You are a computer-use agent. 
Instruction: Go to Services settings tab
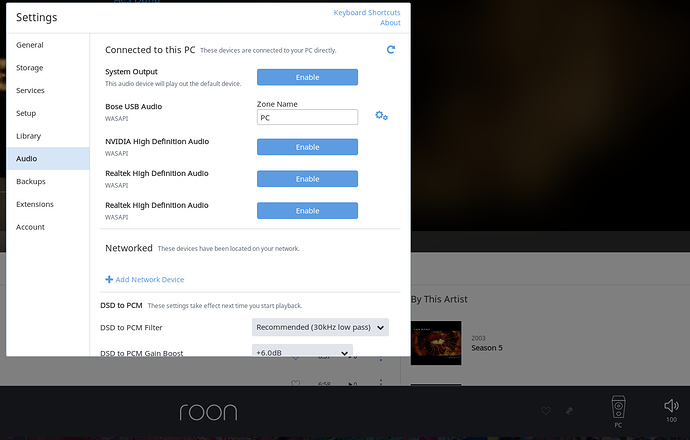[48, 90]
